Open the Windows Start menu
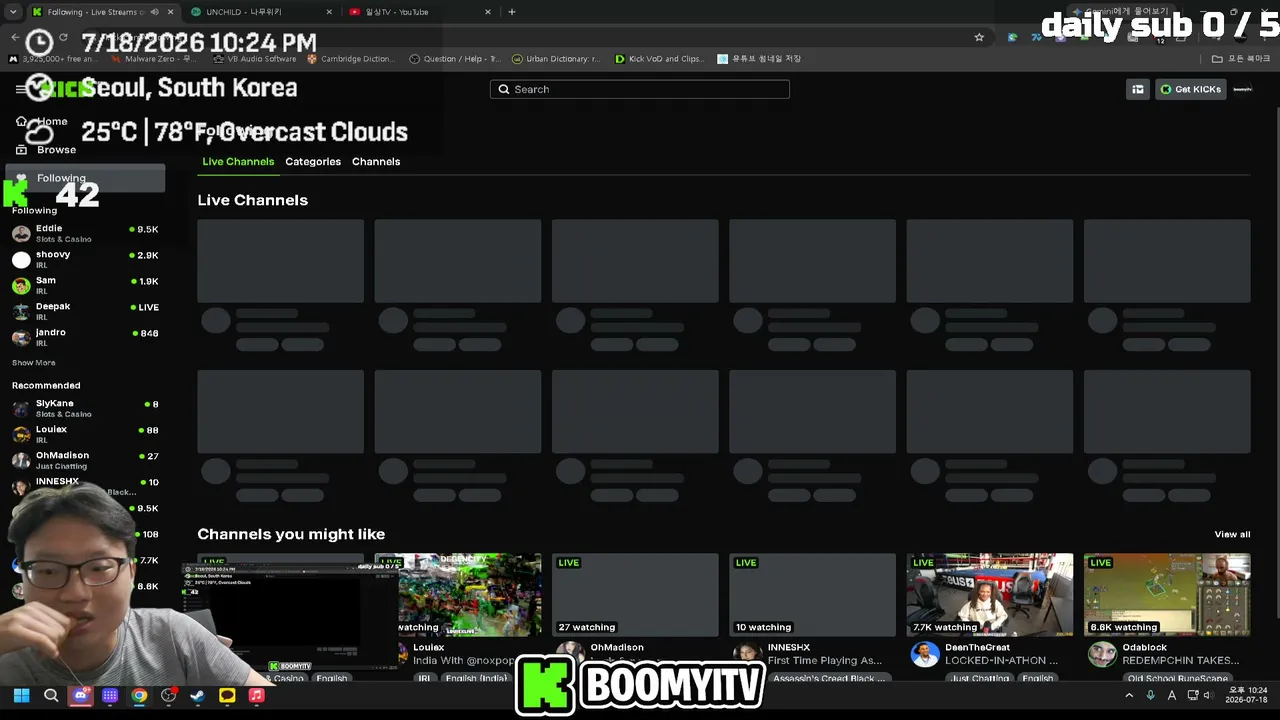Image resolution: width=1280 pixels, height=720 pixels. click(x=21, y=695)
